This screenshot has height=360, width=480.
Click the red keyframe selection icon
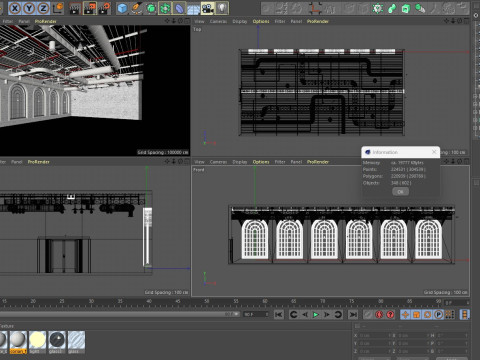[x=390, y=314]
